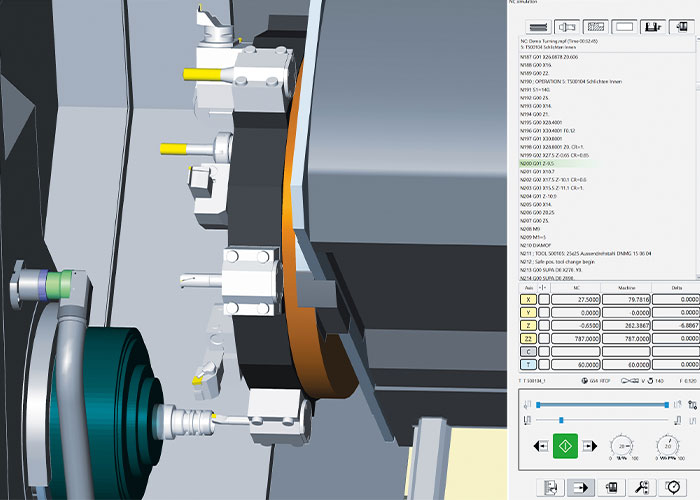Viewport: 700px width, 500px height.
Task: Click the left handle of upper blue slider
Action: 538,405
